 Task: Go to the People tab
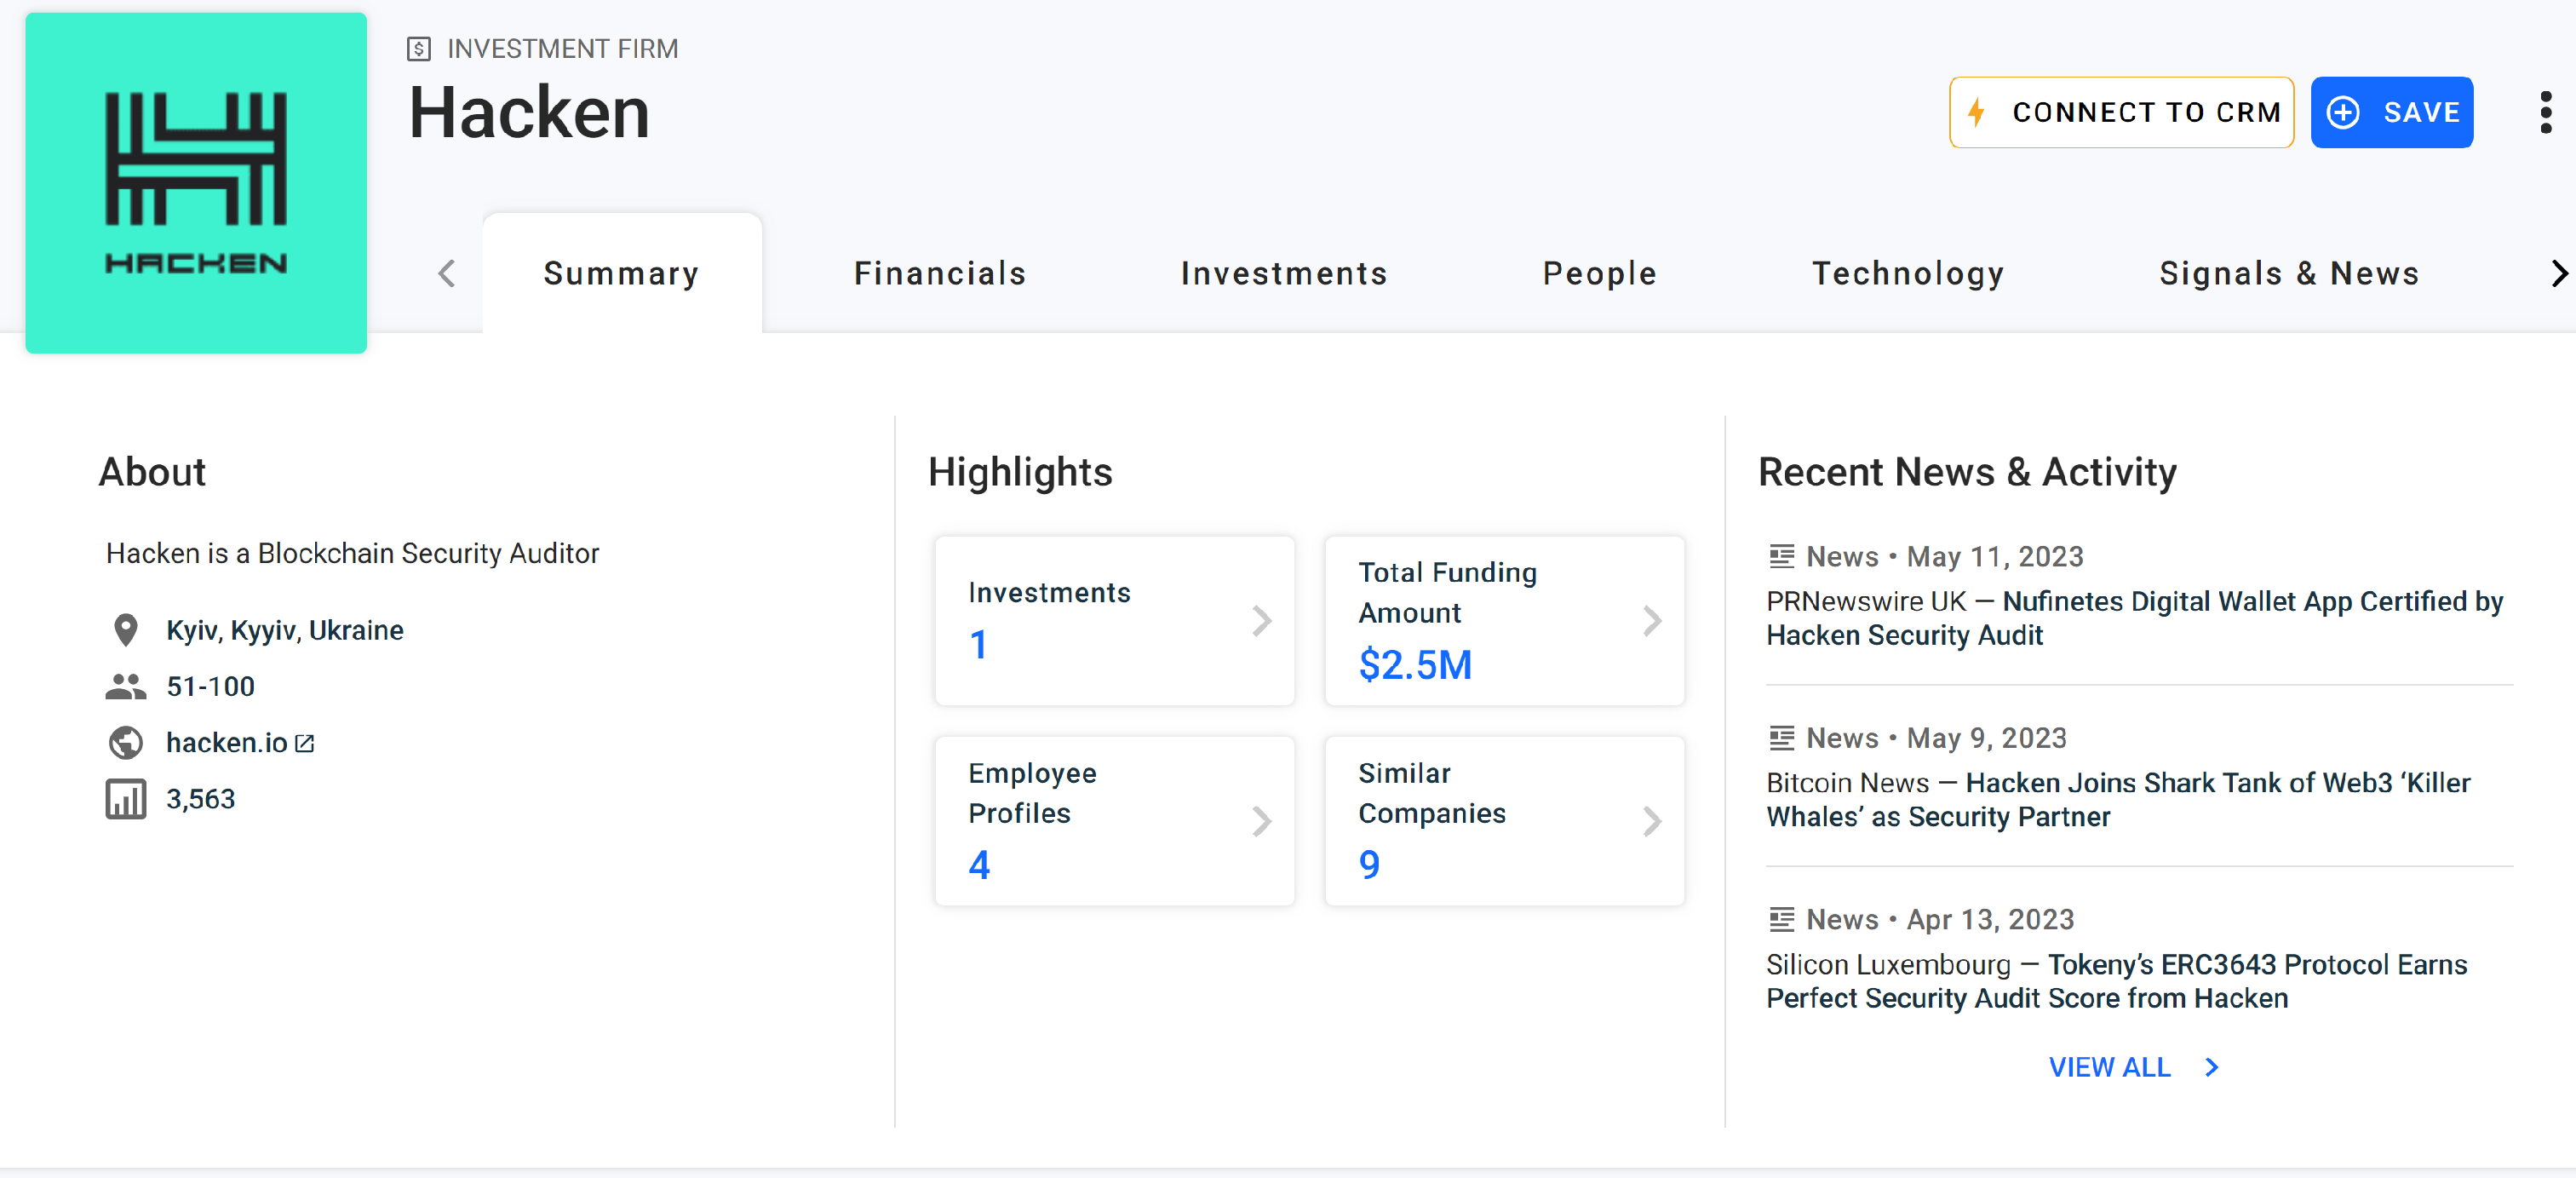pos(1600,273)
